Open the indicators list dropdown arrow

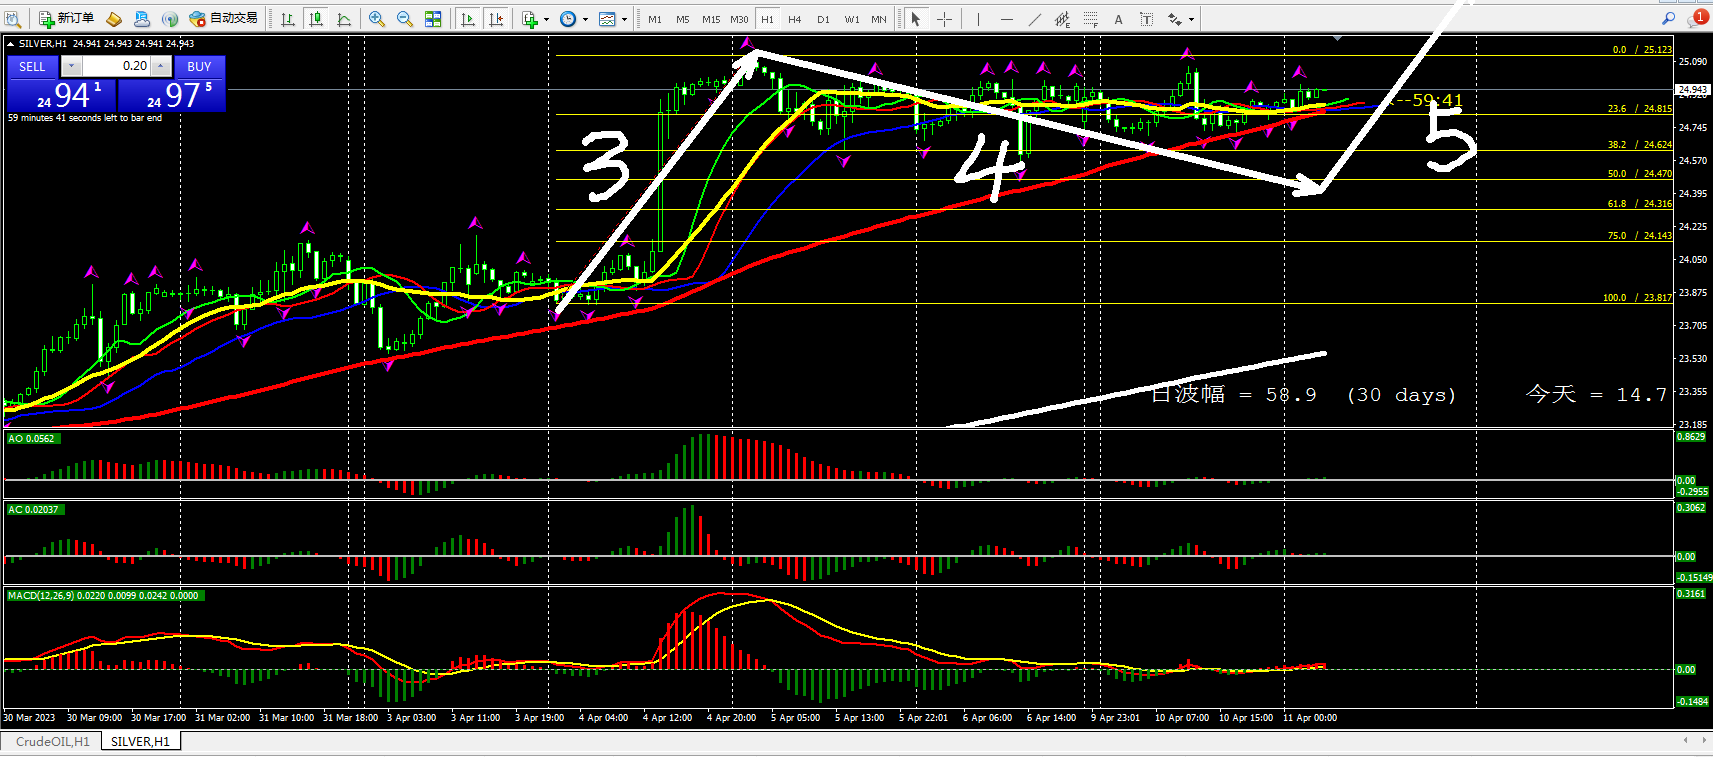click(546, 19)
